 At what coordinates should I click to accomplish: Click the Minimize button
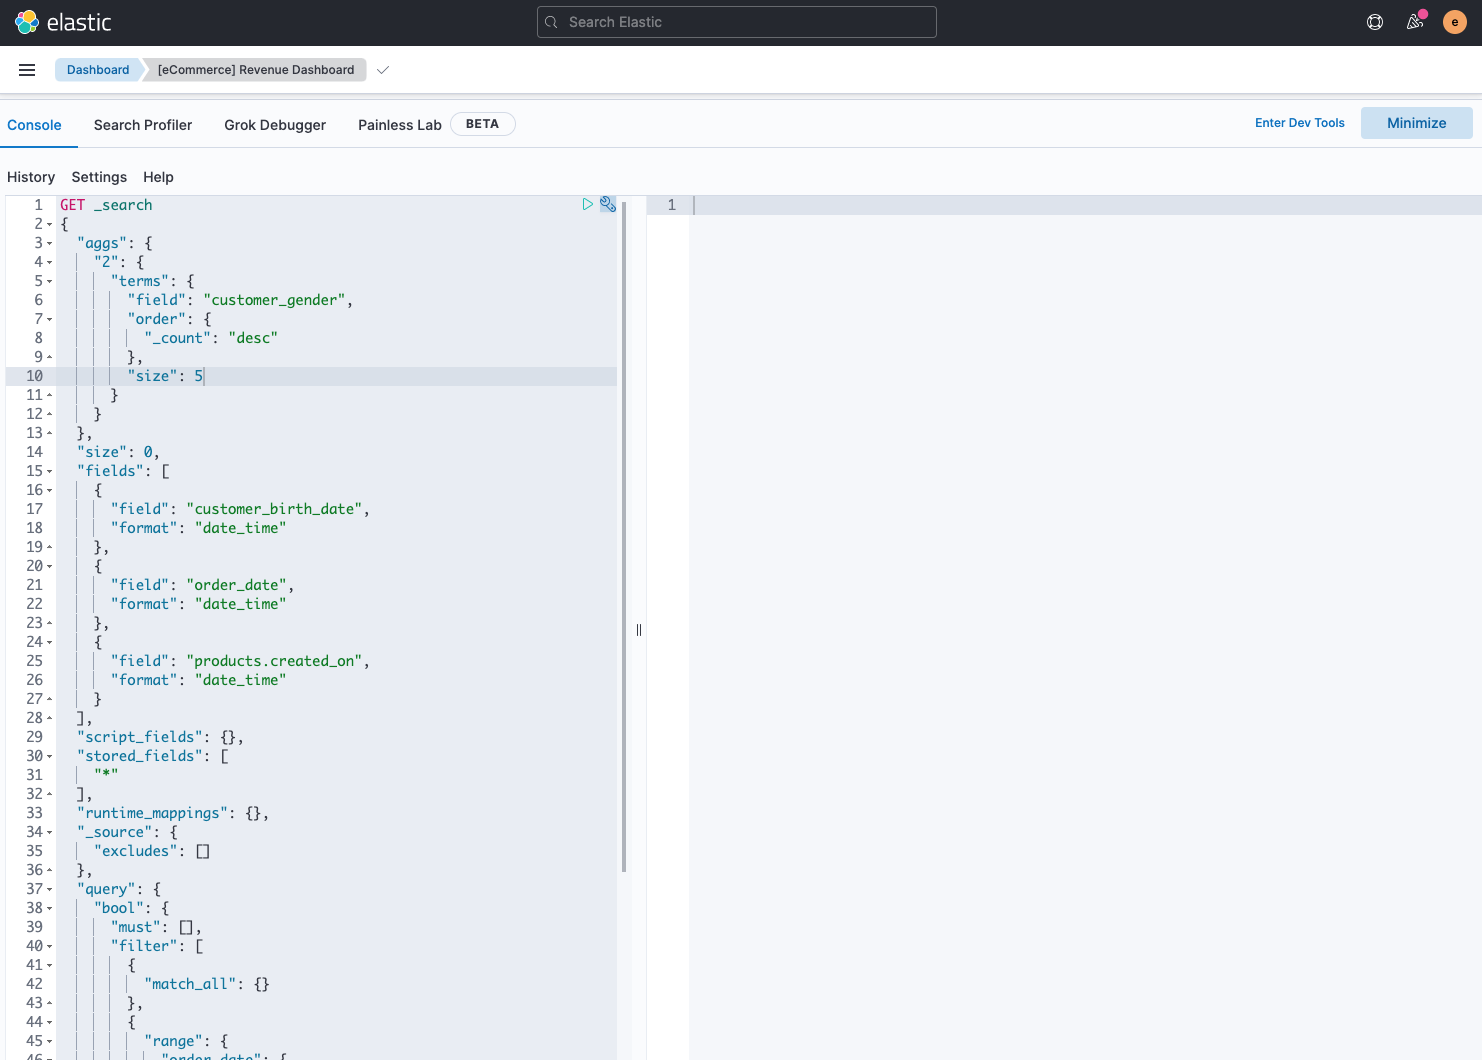(1416, 122)
